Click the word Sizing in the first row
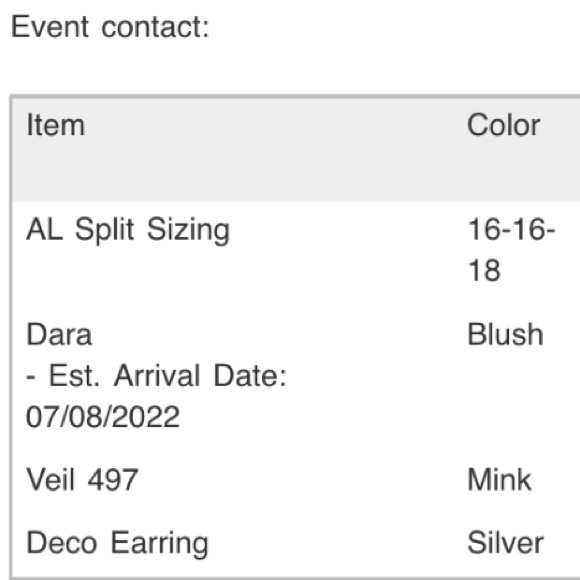This screenshot has width=580, height=580. point(188,231)
